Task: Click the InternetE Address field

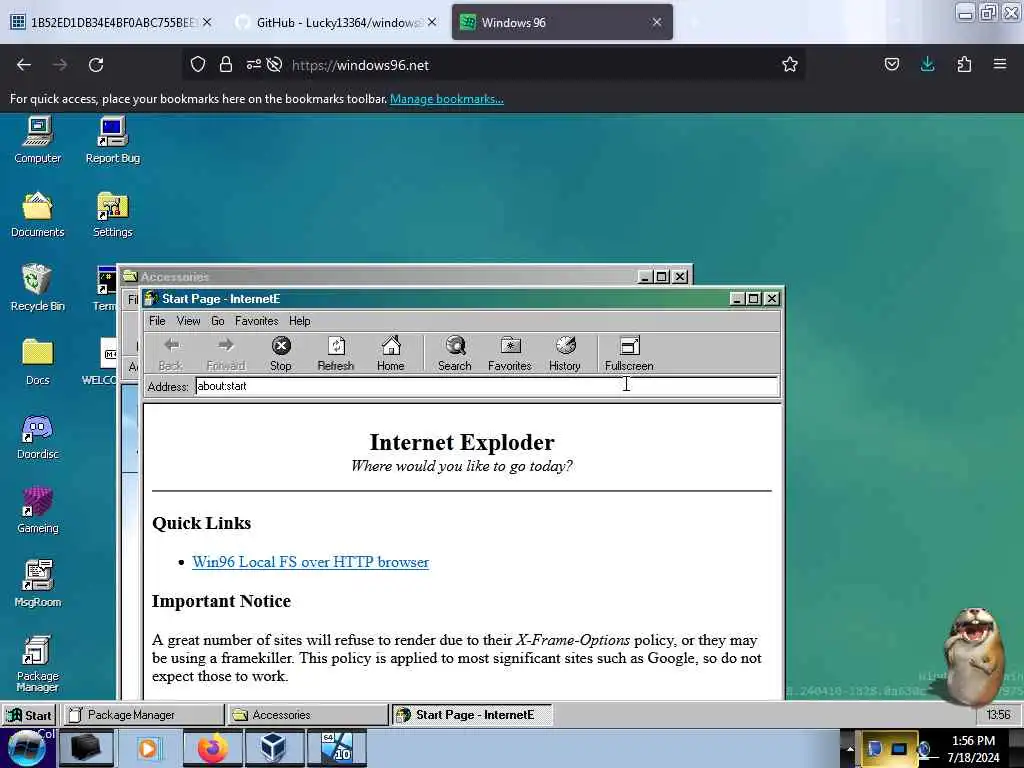Action: tap(487, 386)
